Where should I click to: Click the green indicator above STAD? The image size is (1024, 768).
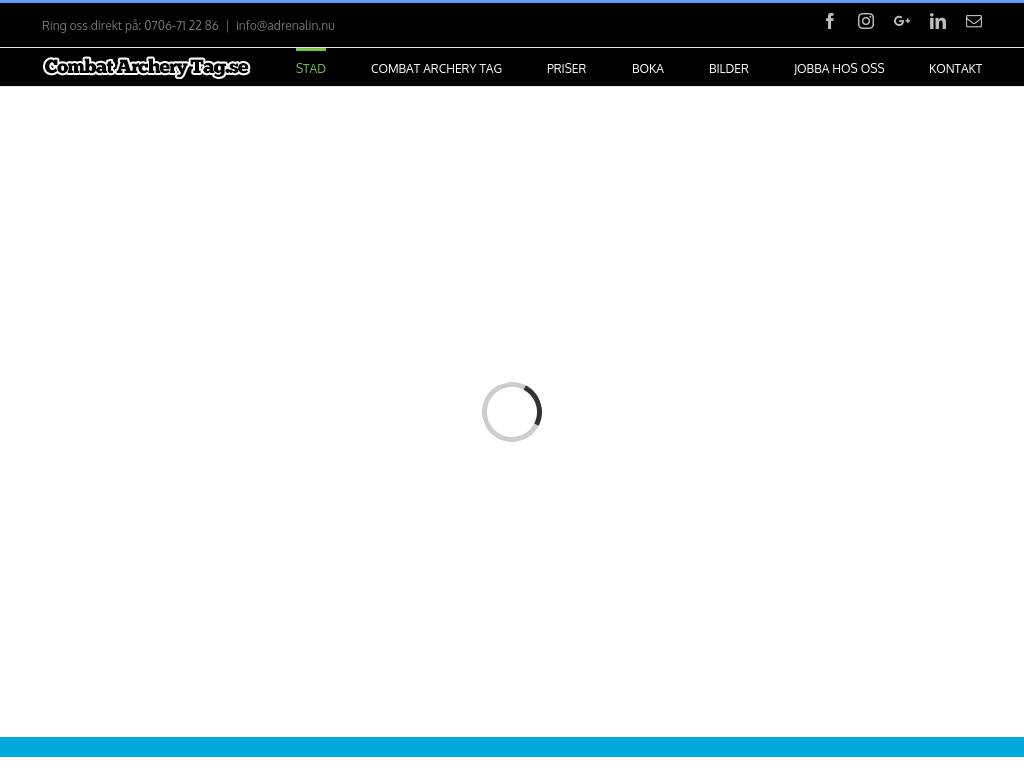point(311,49)
